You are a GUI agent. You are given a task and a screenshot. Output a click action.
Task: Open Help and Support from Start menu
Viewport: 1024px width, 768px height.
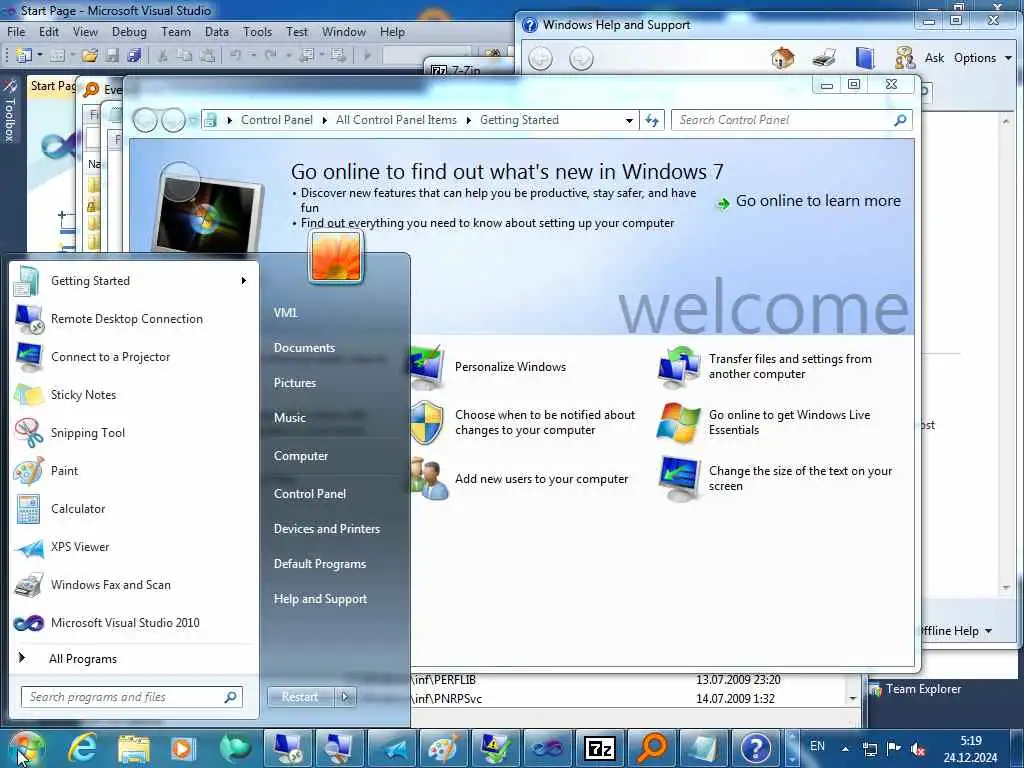pos(320,599)
